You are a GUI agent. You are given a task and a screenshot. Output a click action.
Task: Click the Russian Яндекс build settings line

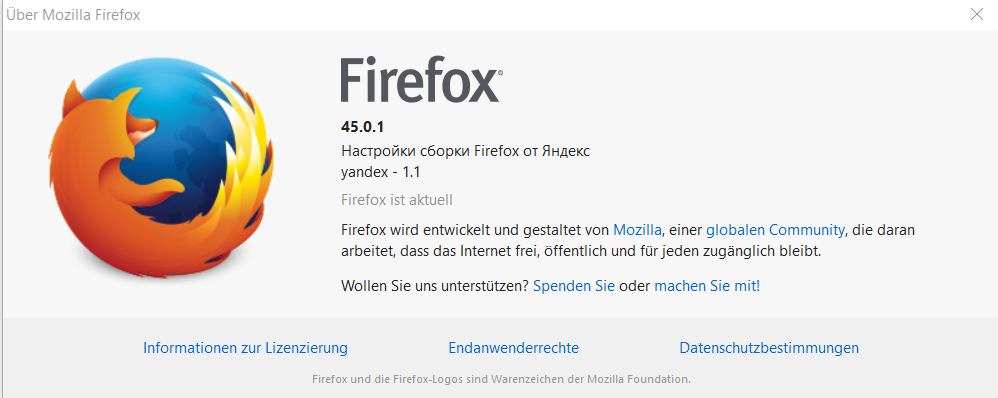click(x=466, y=152)
